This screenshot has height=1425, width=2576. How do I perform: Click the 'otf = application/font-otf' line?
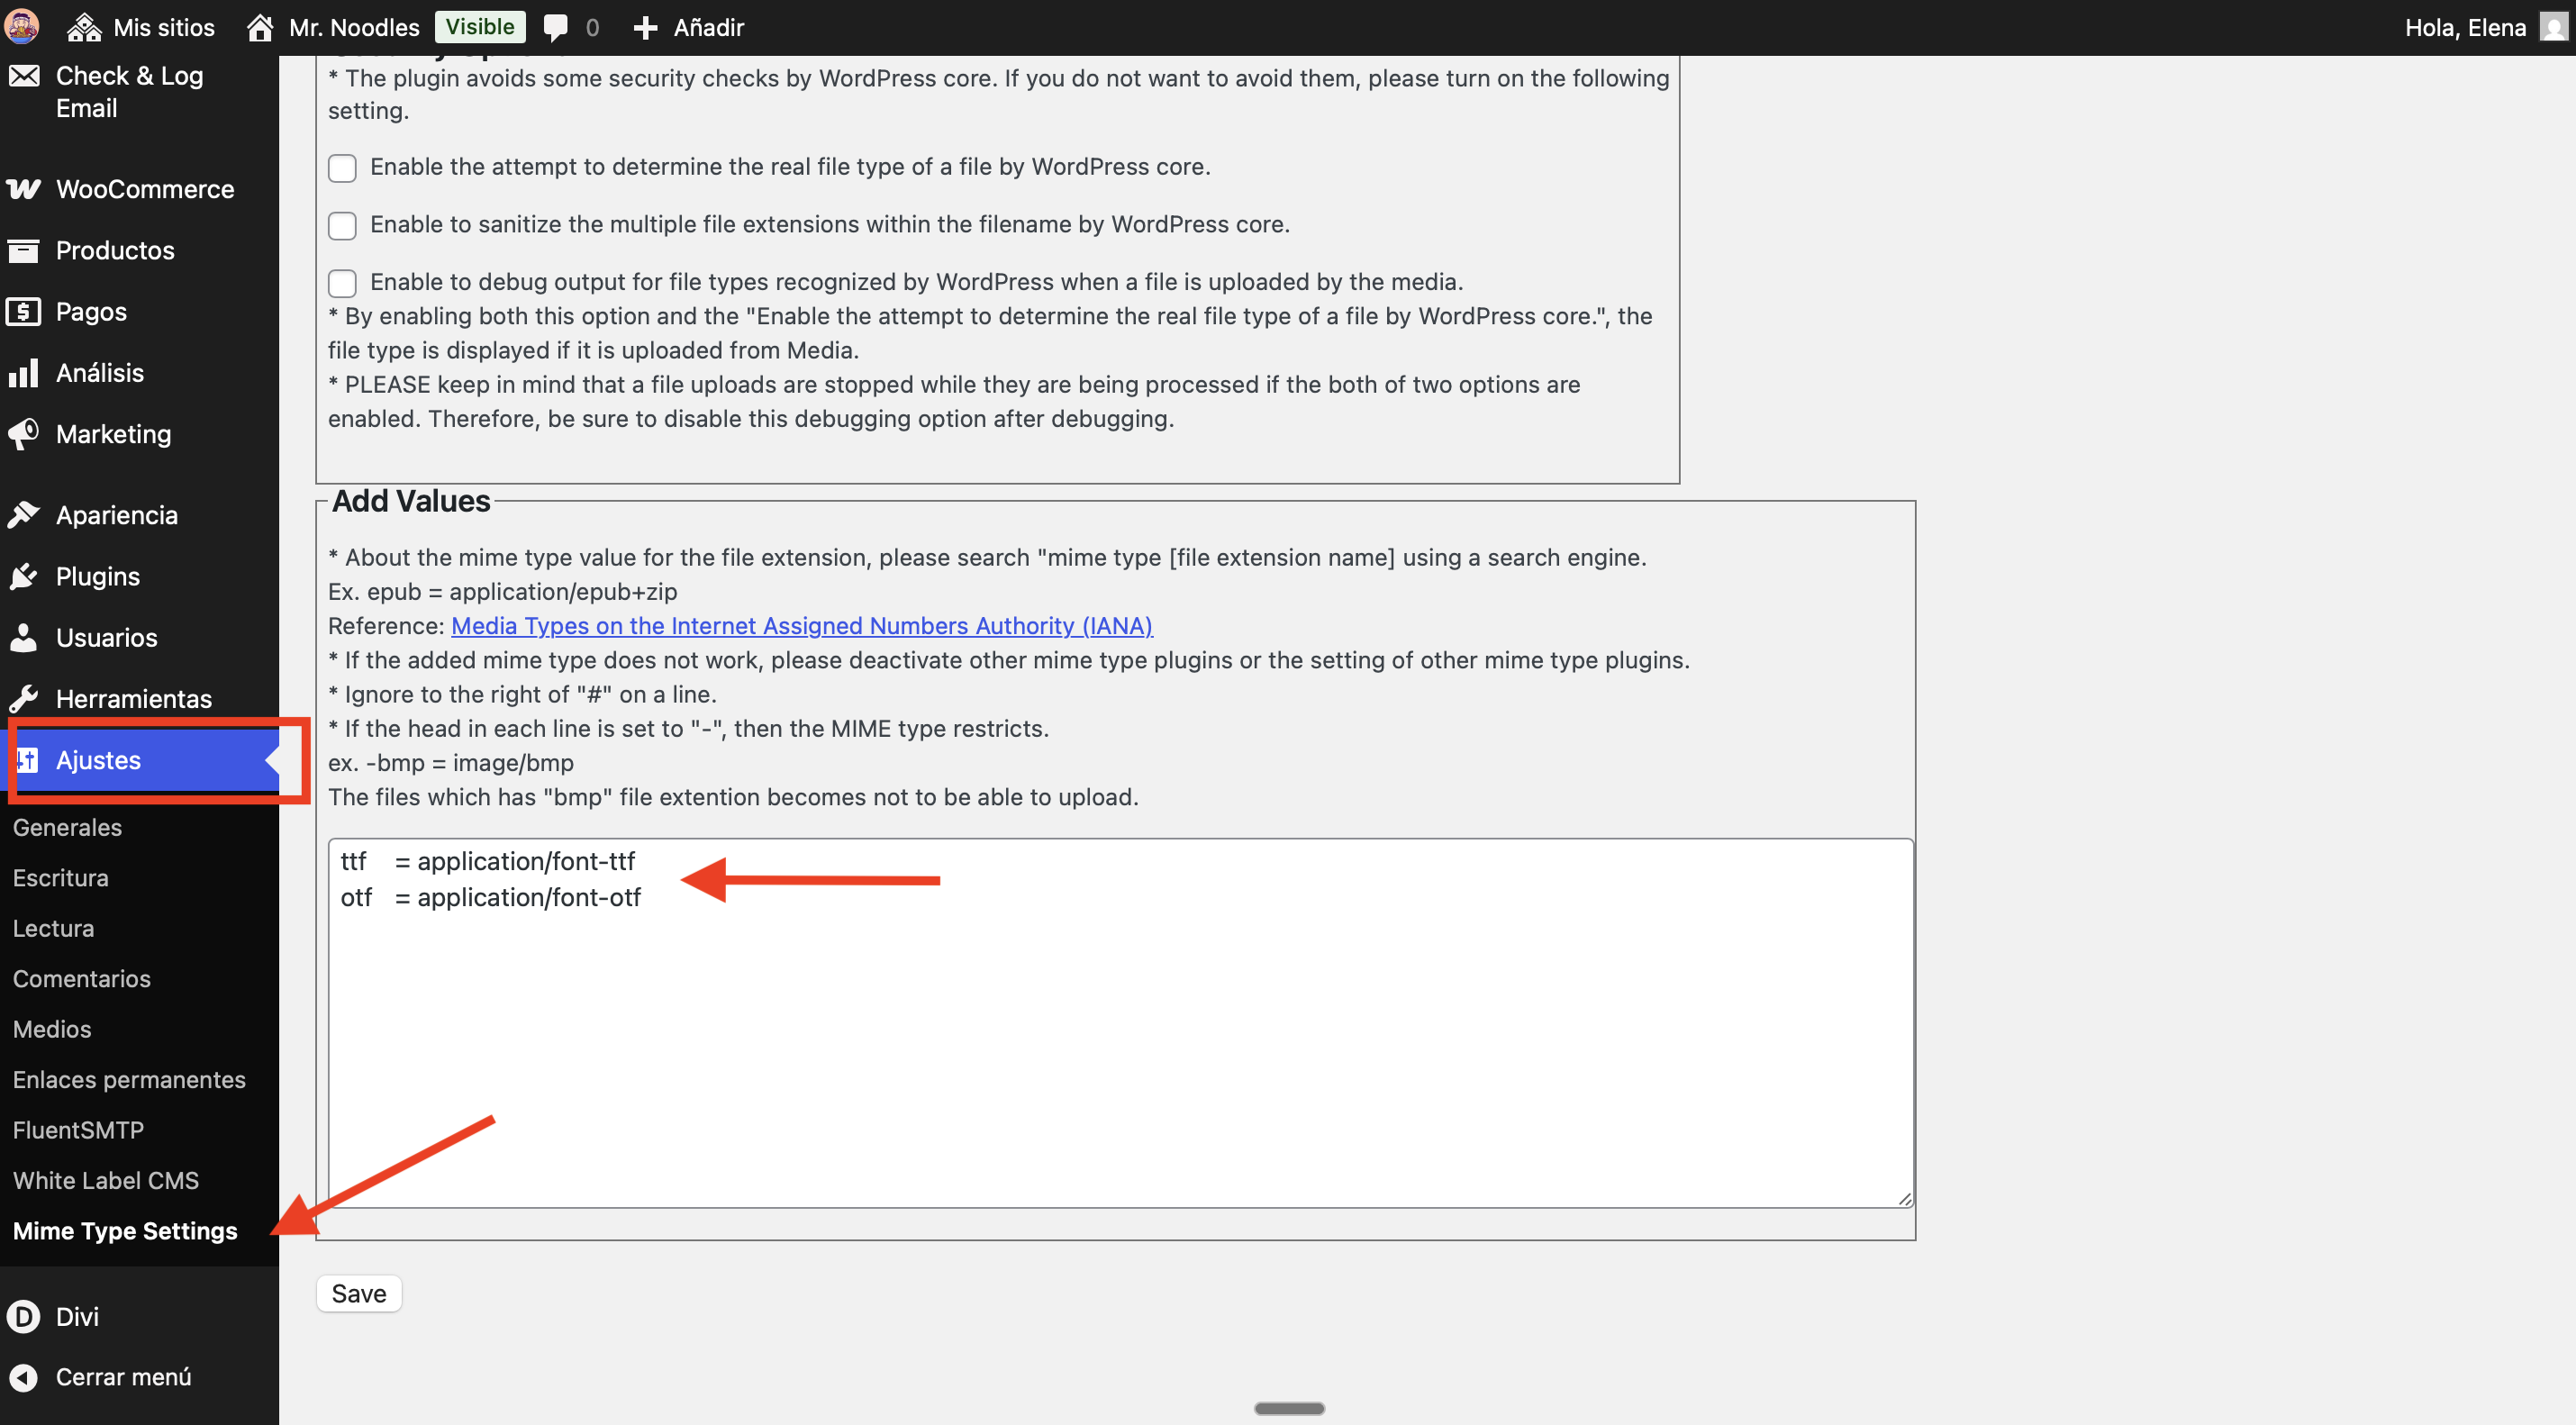click(x=491, y=897)
